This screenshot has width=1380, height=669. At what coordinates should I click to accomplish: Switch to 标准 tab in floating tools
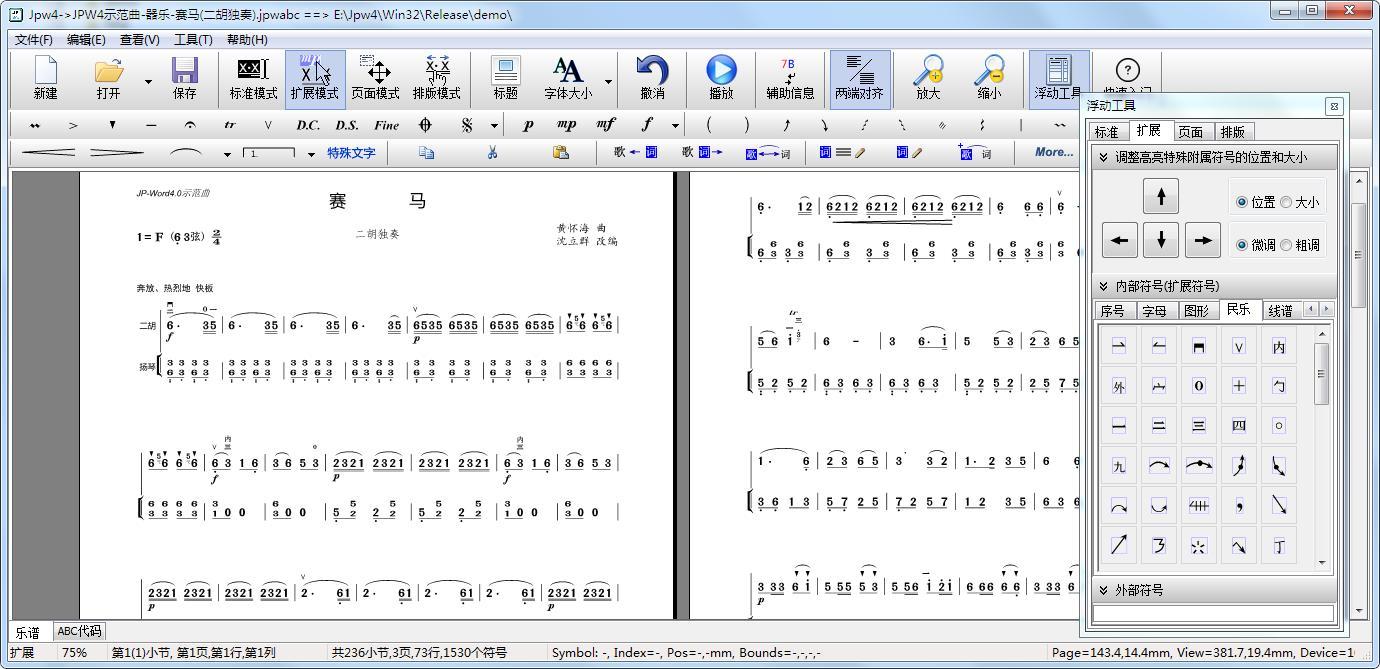tap(1107, 132)
